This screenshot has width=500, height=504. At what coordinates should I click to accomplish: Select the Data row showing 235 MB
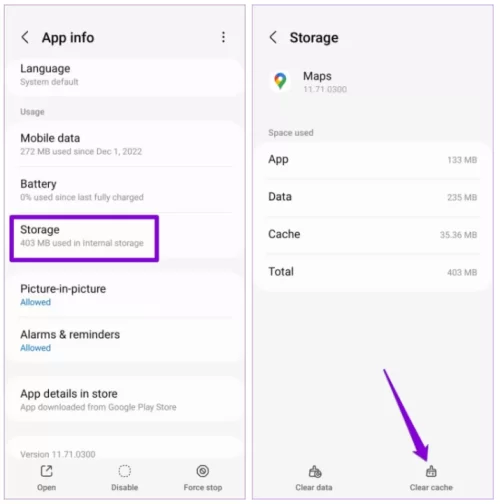click(x=373, y=197)
